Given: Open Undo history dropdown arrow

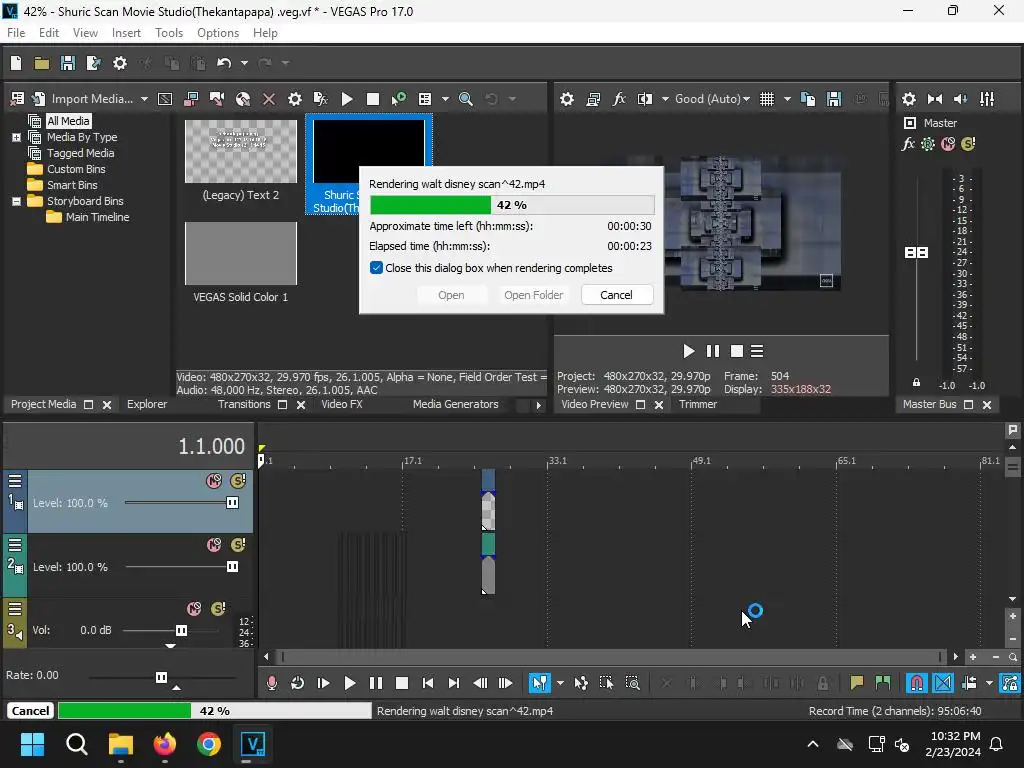Looking at the screenshot, I should coord(244,63).
